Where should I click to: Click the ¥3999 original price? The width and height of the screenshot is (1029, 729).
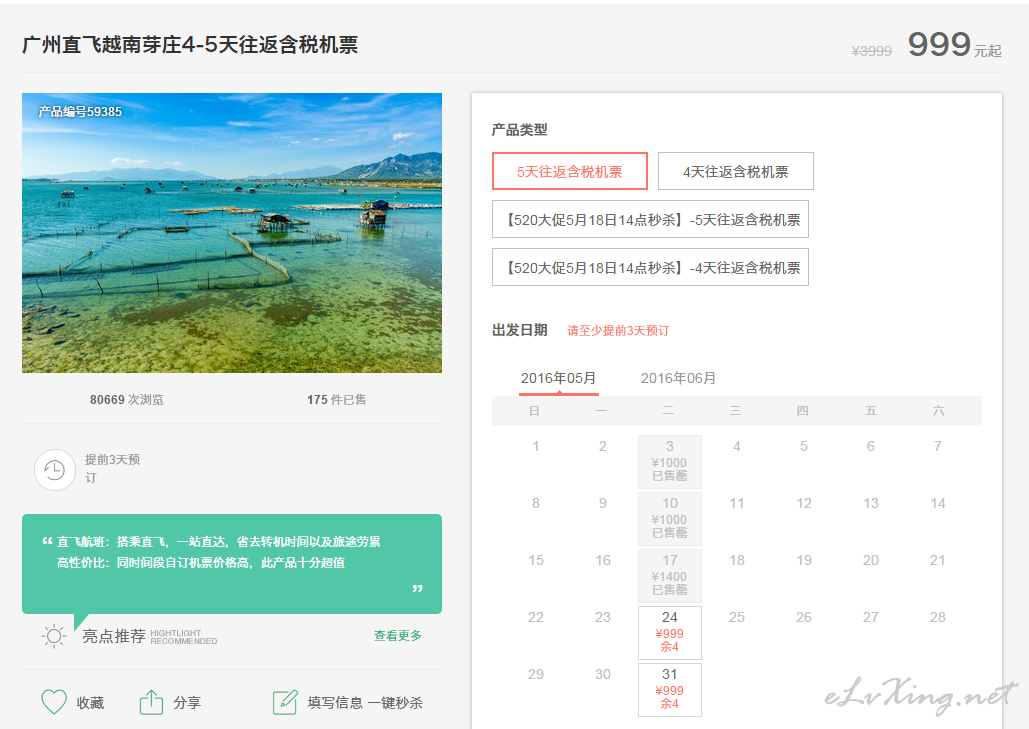click(872, 51)
